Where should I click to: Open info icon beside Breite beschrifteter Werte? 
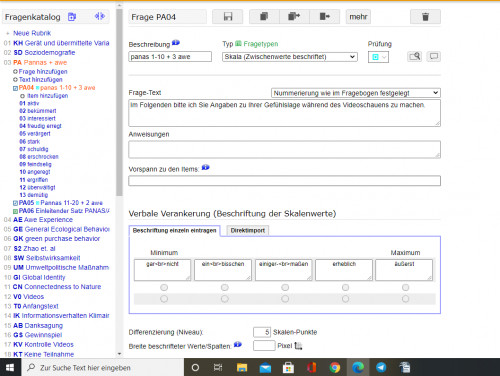(238, 345)
